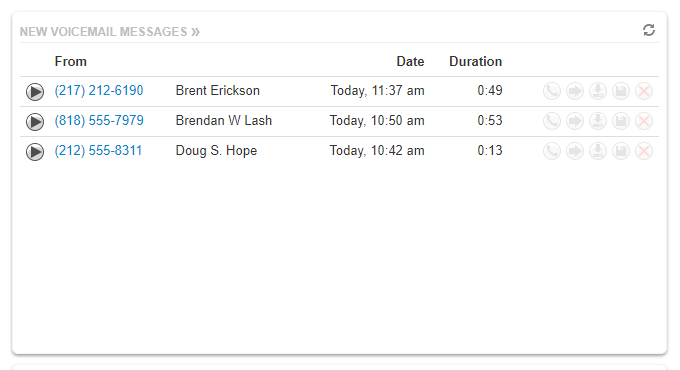
Task: Click phone number (217) 212-6190
Action: point(99,90)
